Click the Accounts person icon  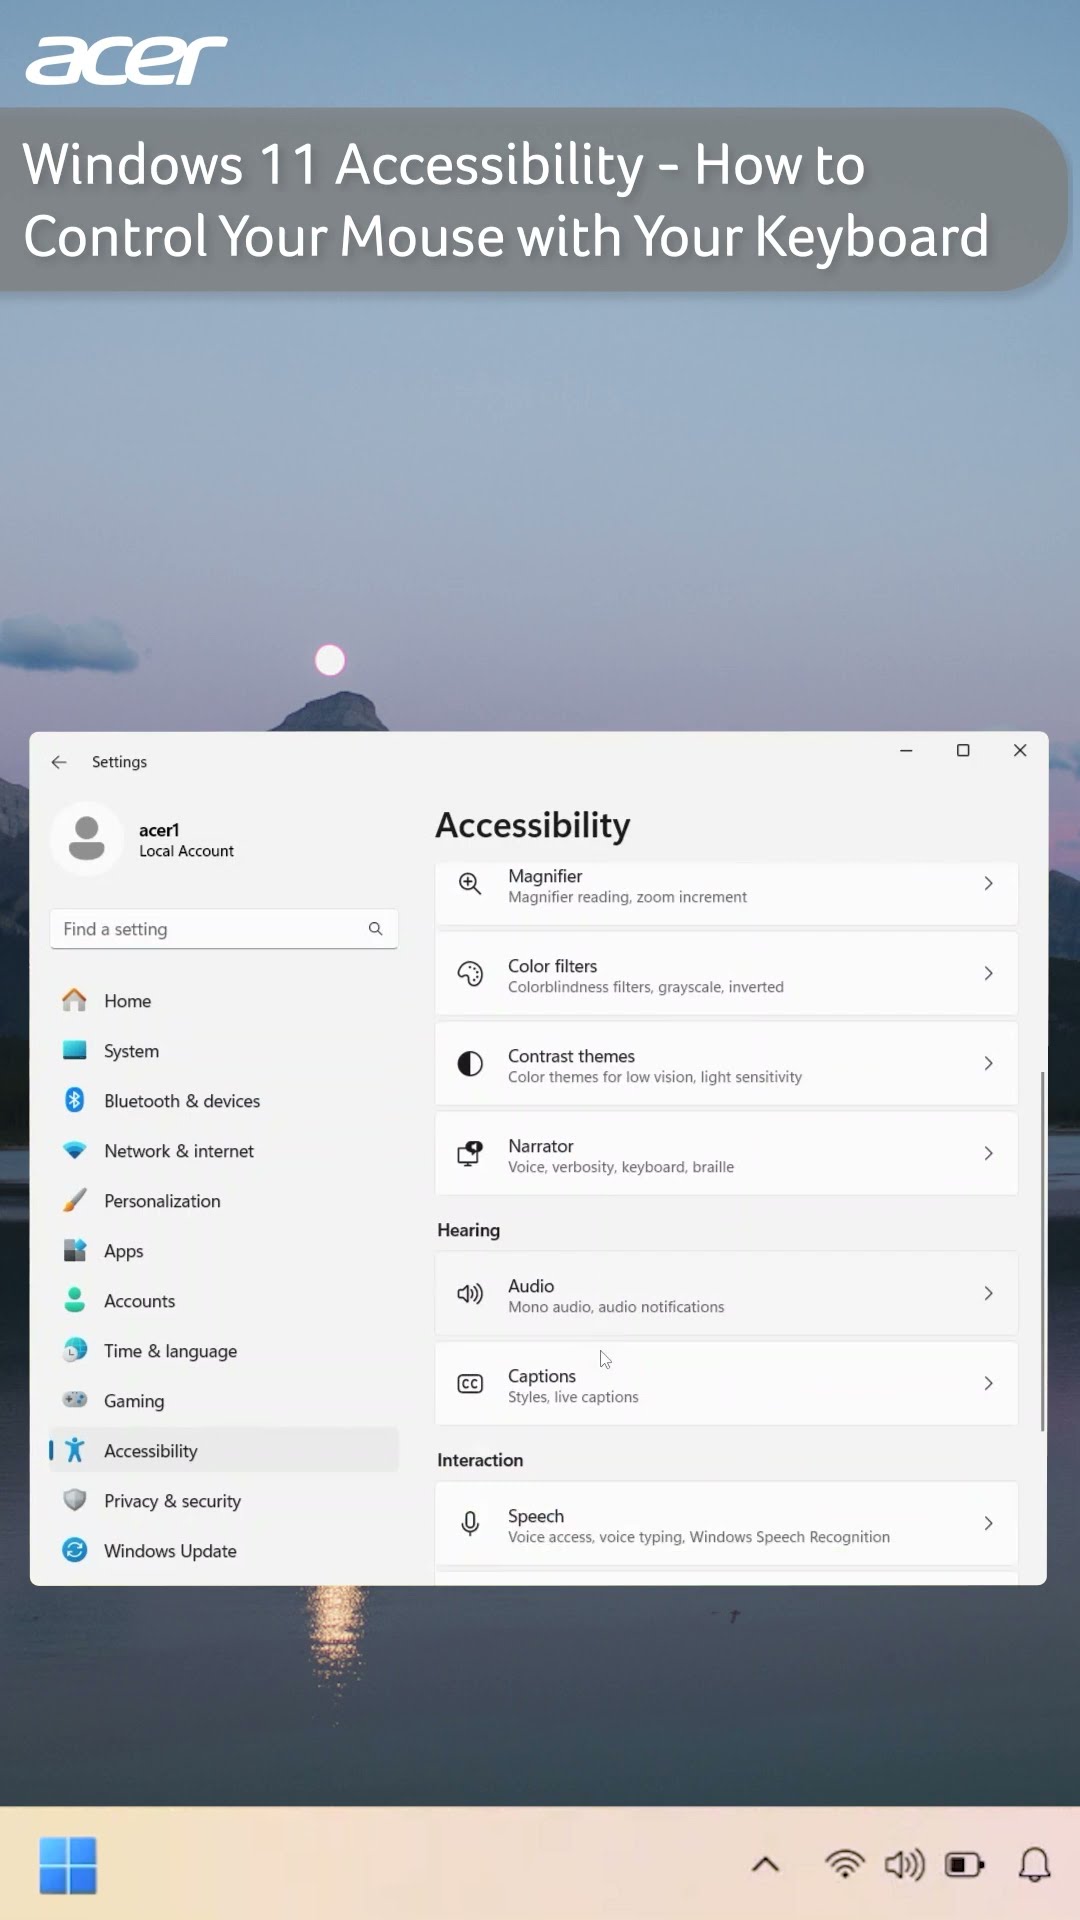click(x=74, y=1300)
